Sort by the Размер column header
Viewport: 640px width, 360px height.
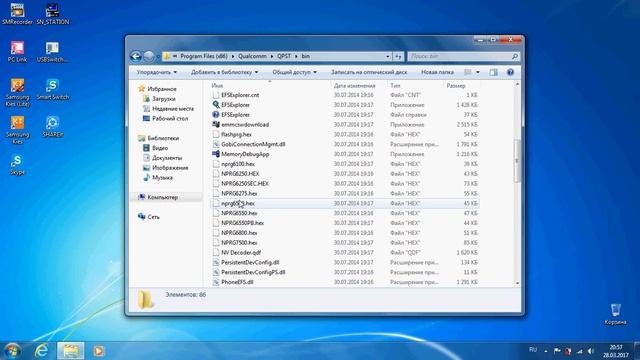pos(456,86)
